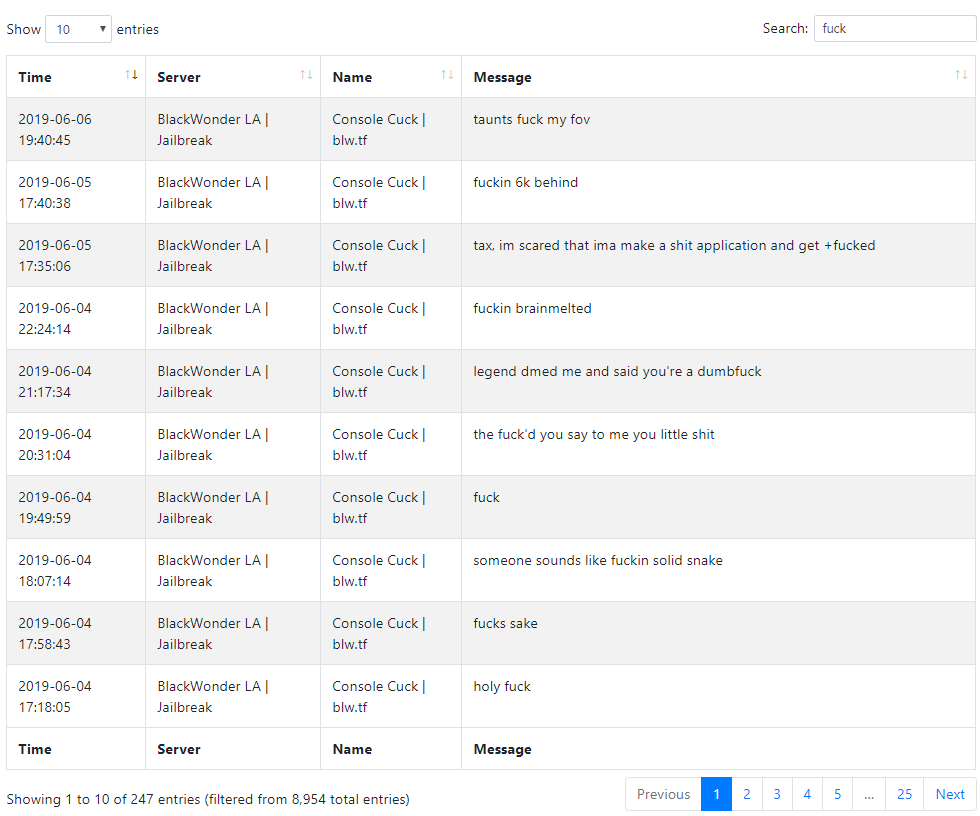Sort table by the Server column
Image resolution: width=980 pixels, height=816 pixels.
click(232, 77)
